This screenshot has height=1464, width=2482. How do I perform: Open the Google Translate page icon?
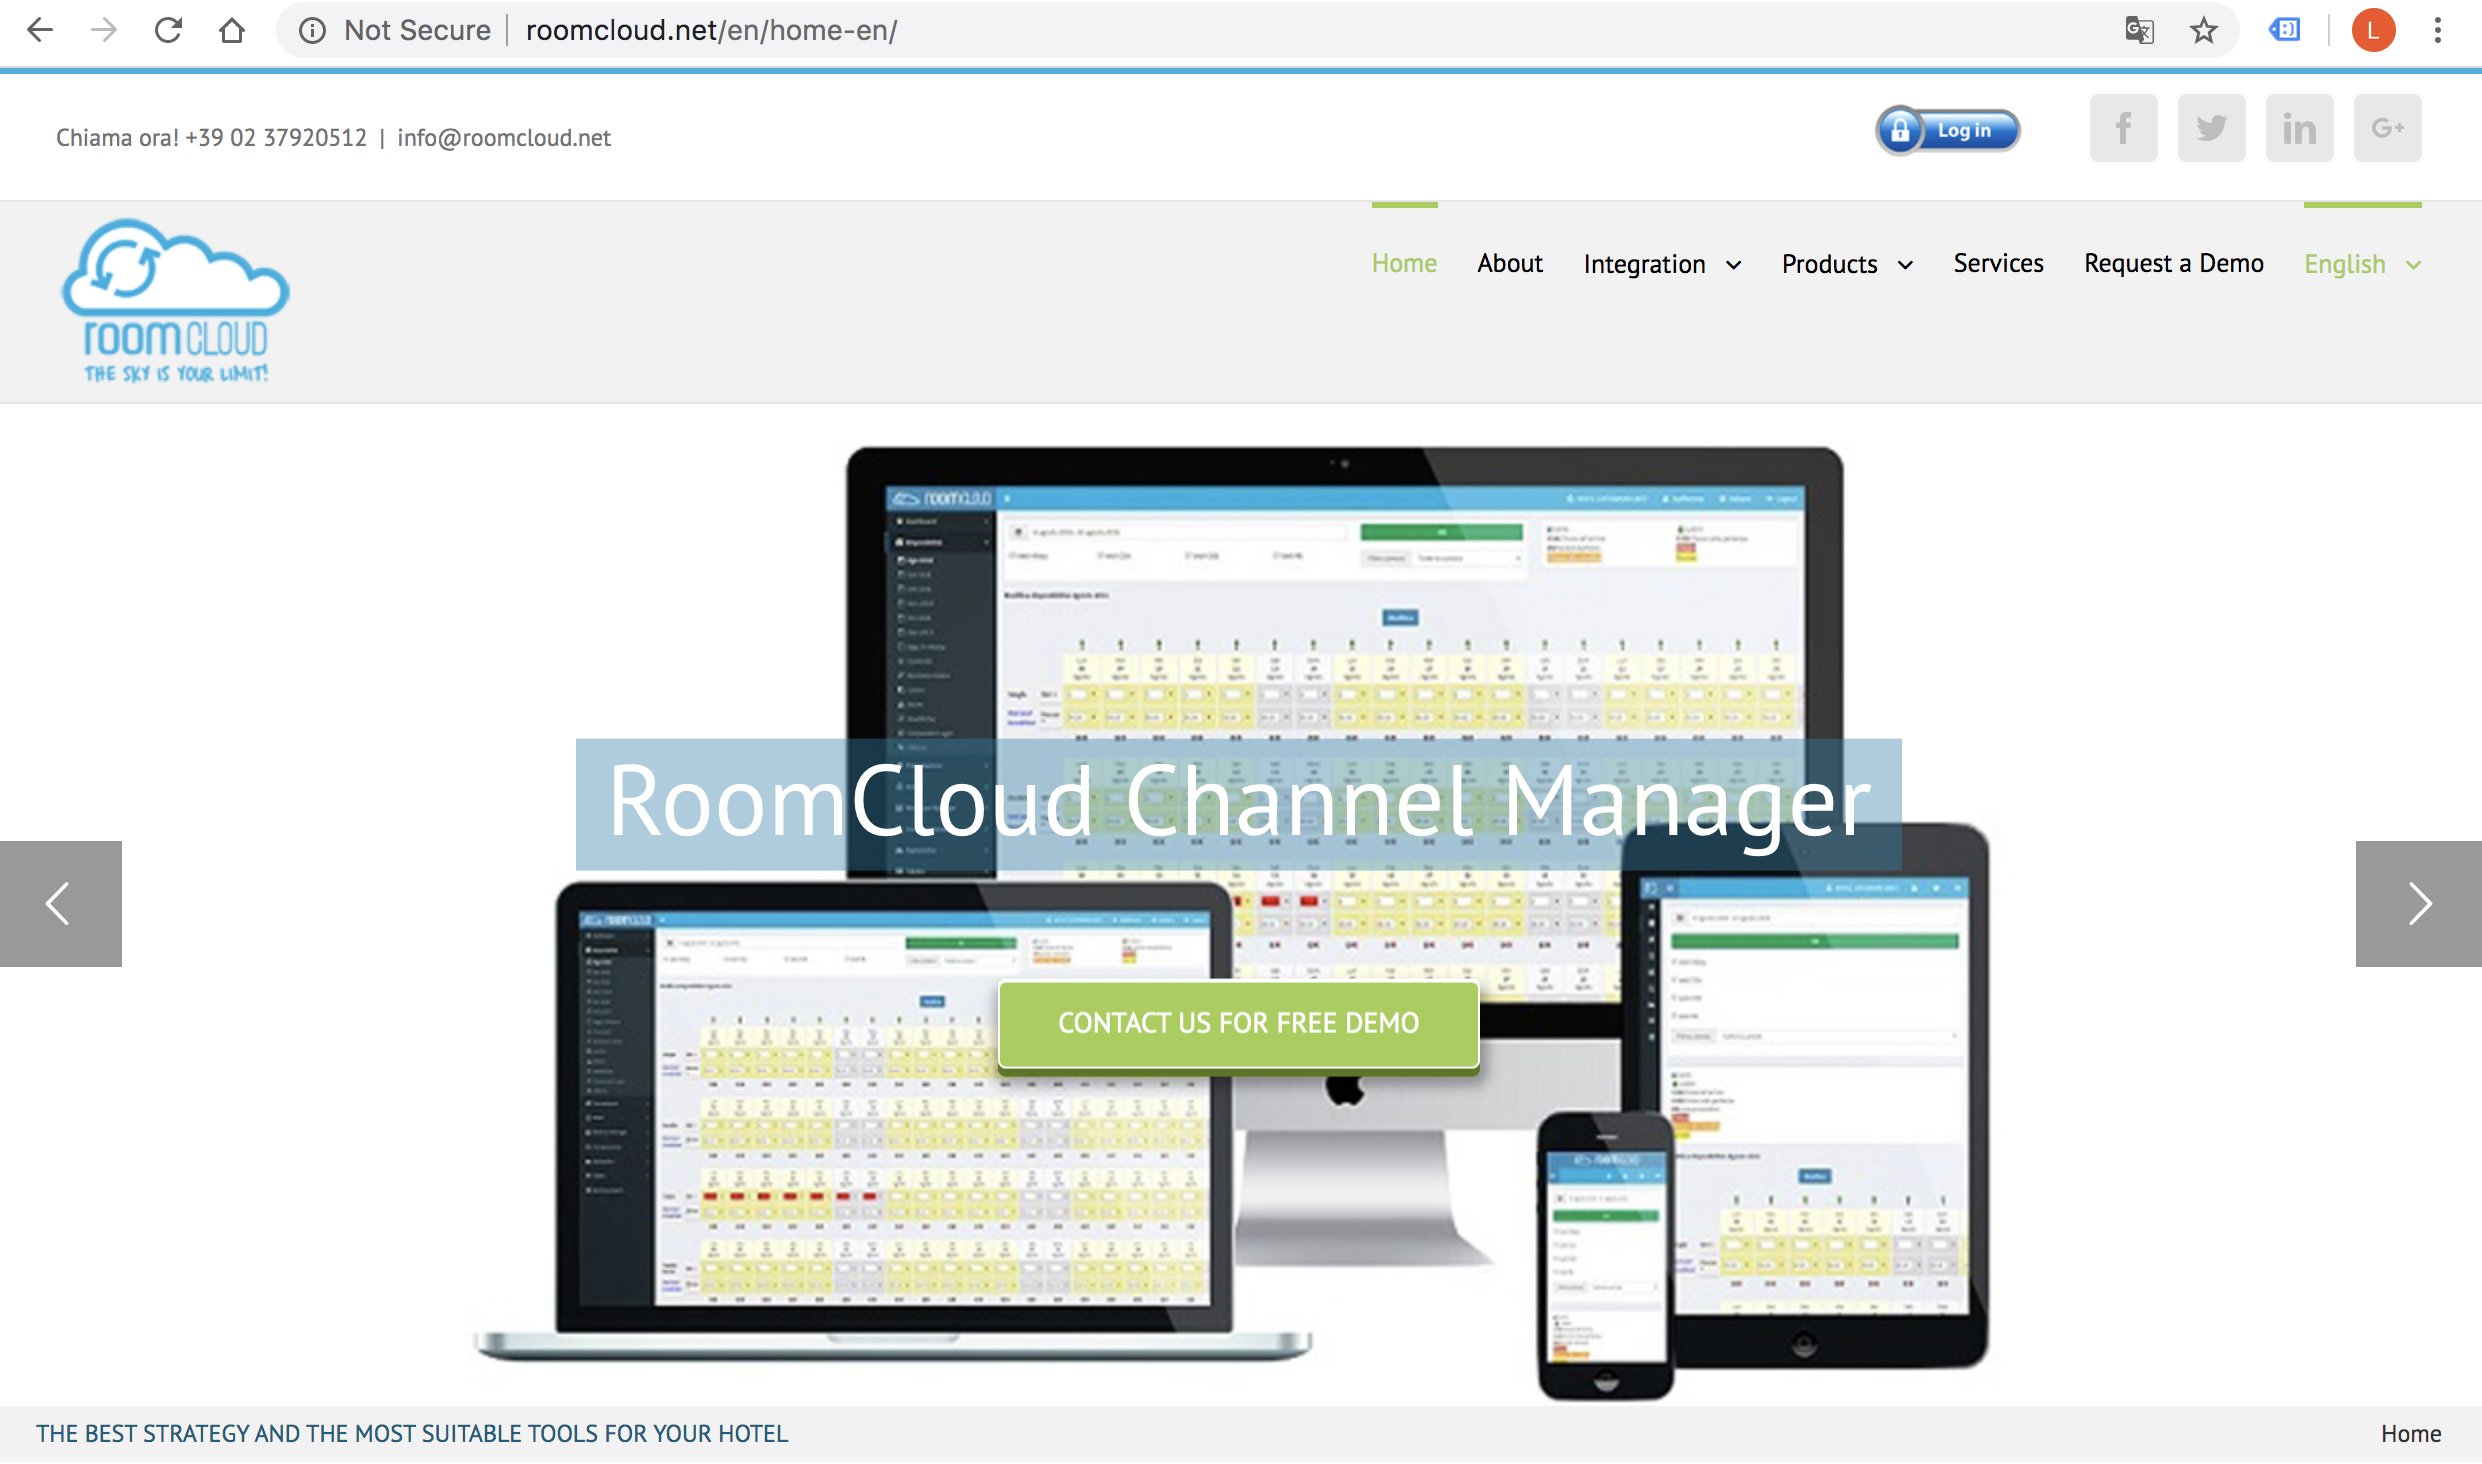pos(2139,30)
